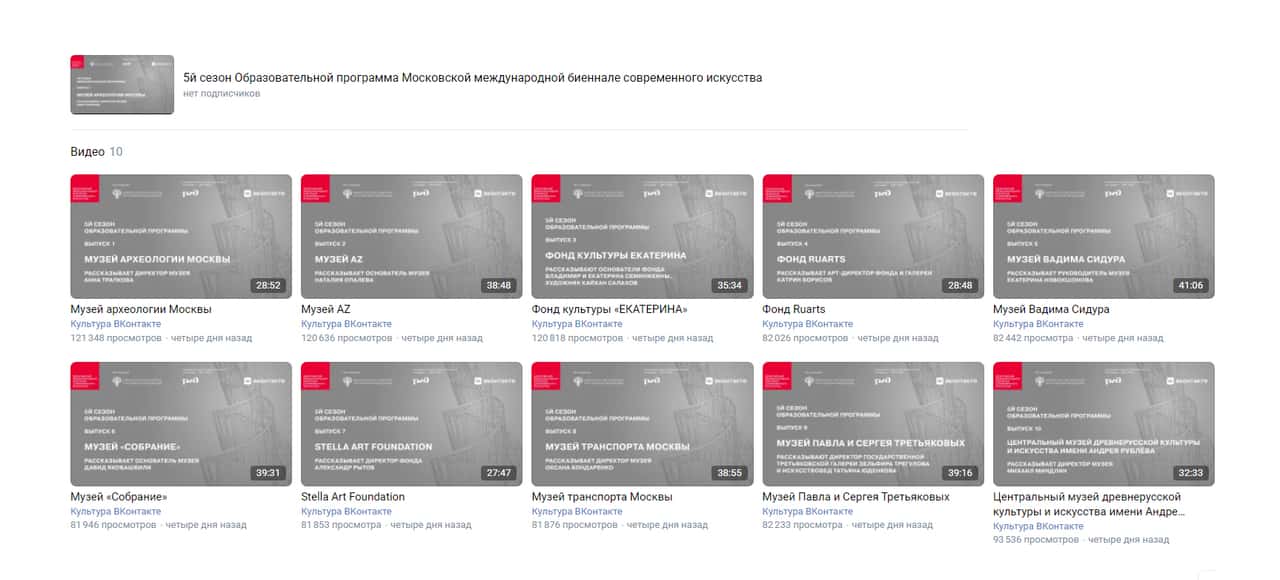Open the Фонд культуры Екатерина video thumbnail
The width and height of the screenshot is (1280, 580).
click(642, 236)
